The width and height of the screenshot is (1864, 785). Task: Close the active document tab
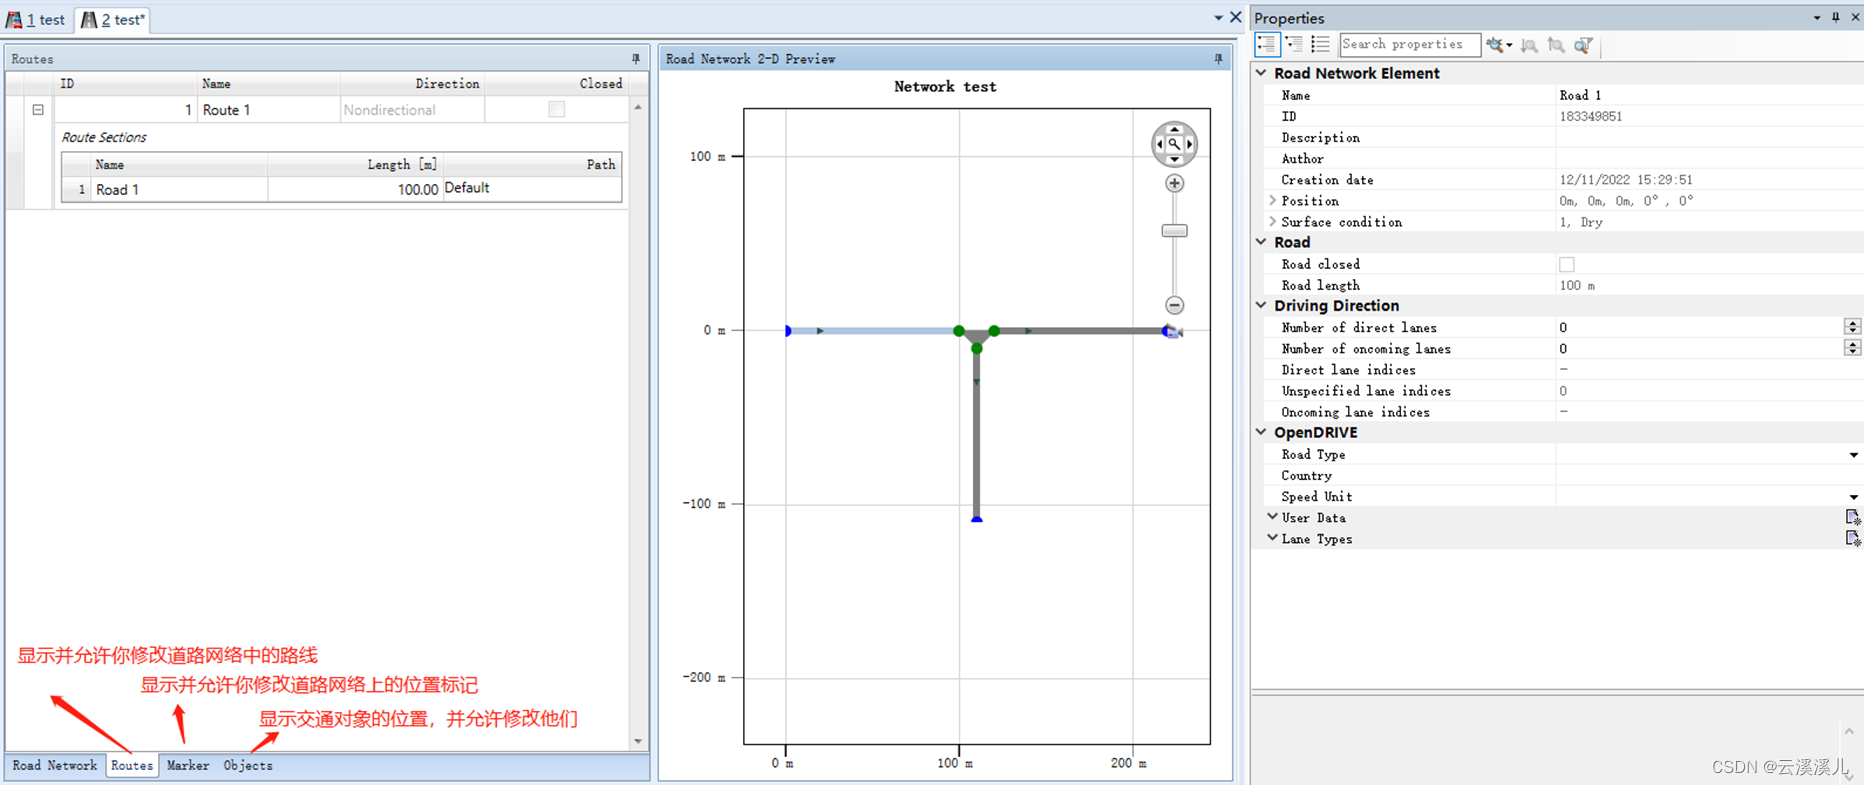(x=1236, y=17)
